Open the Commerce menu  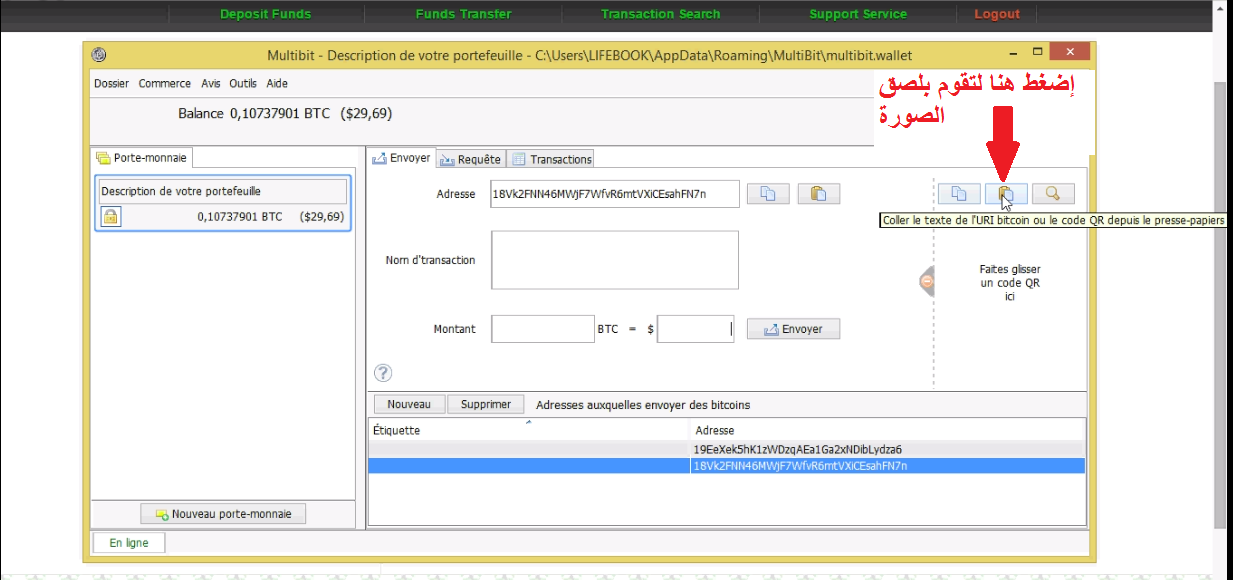[x=165, y=84]
